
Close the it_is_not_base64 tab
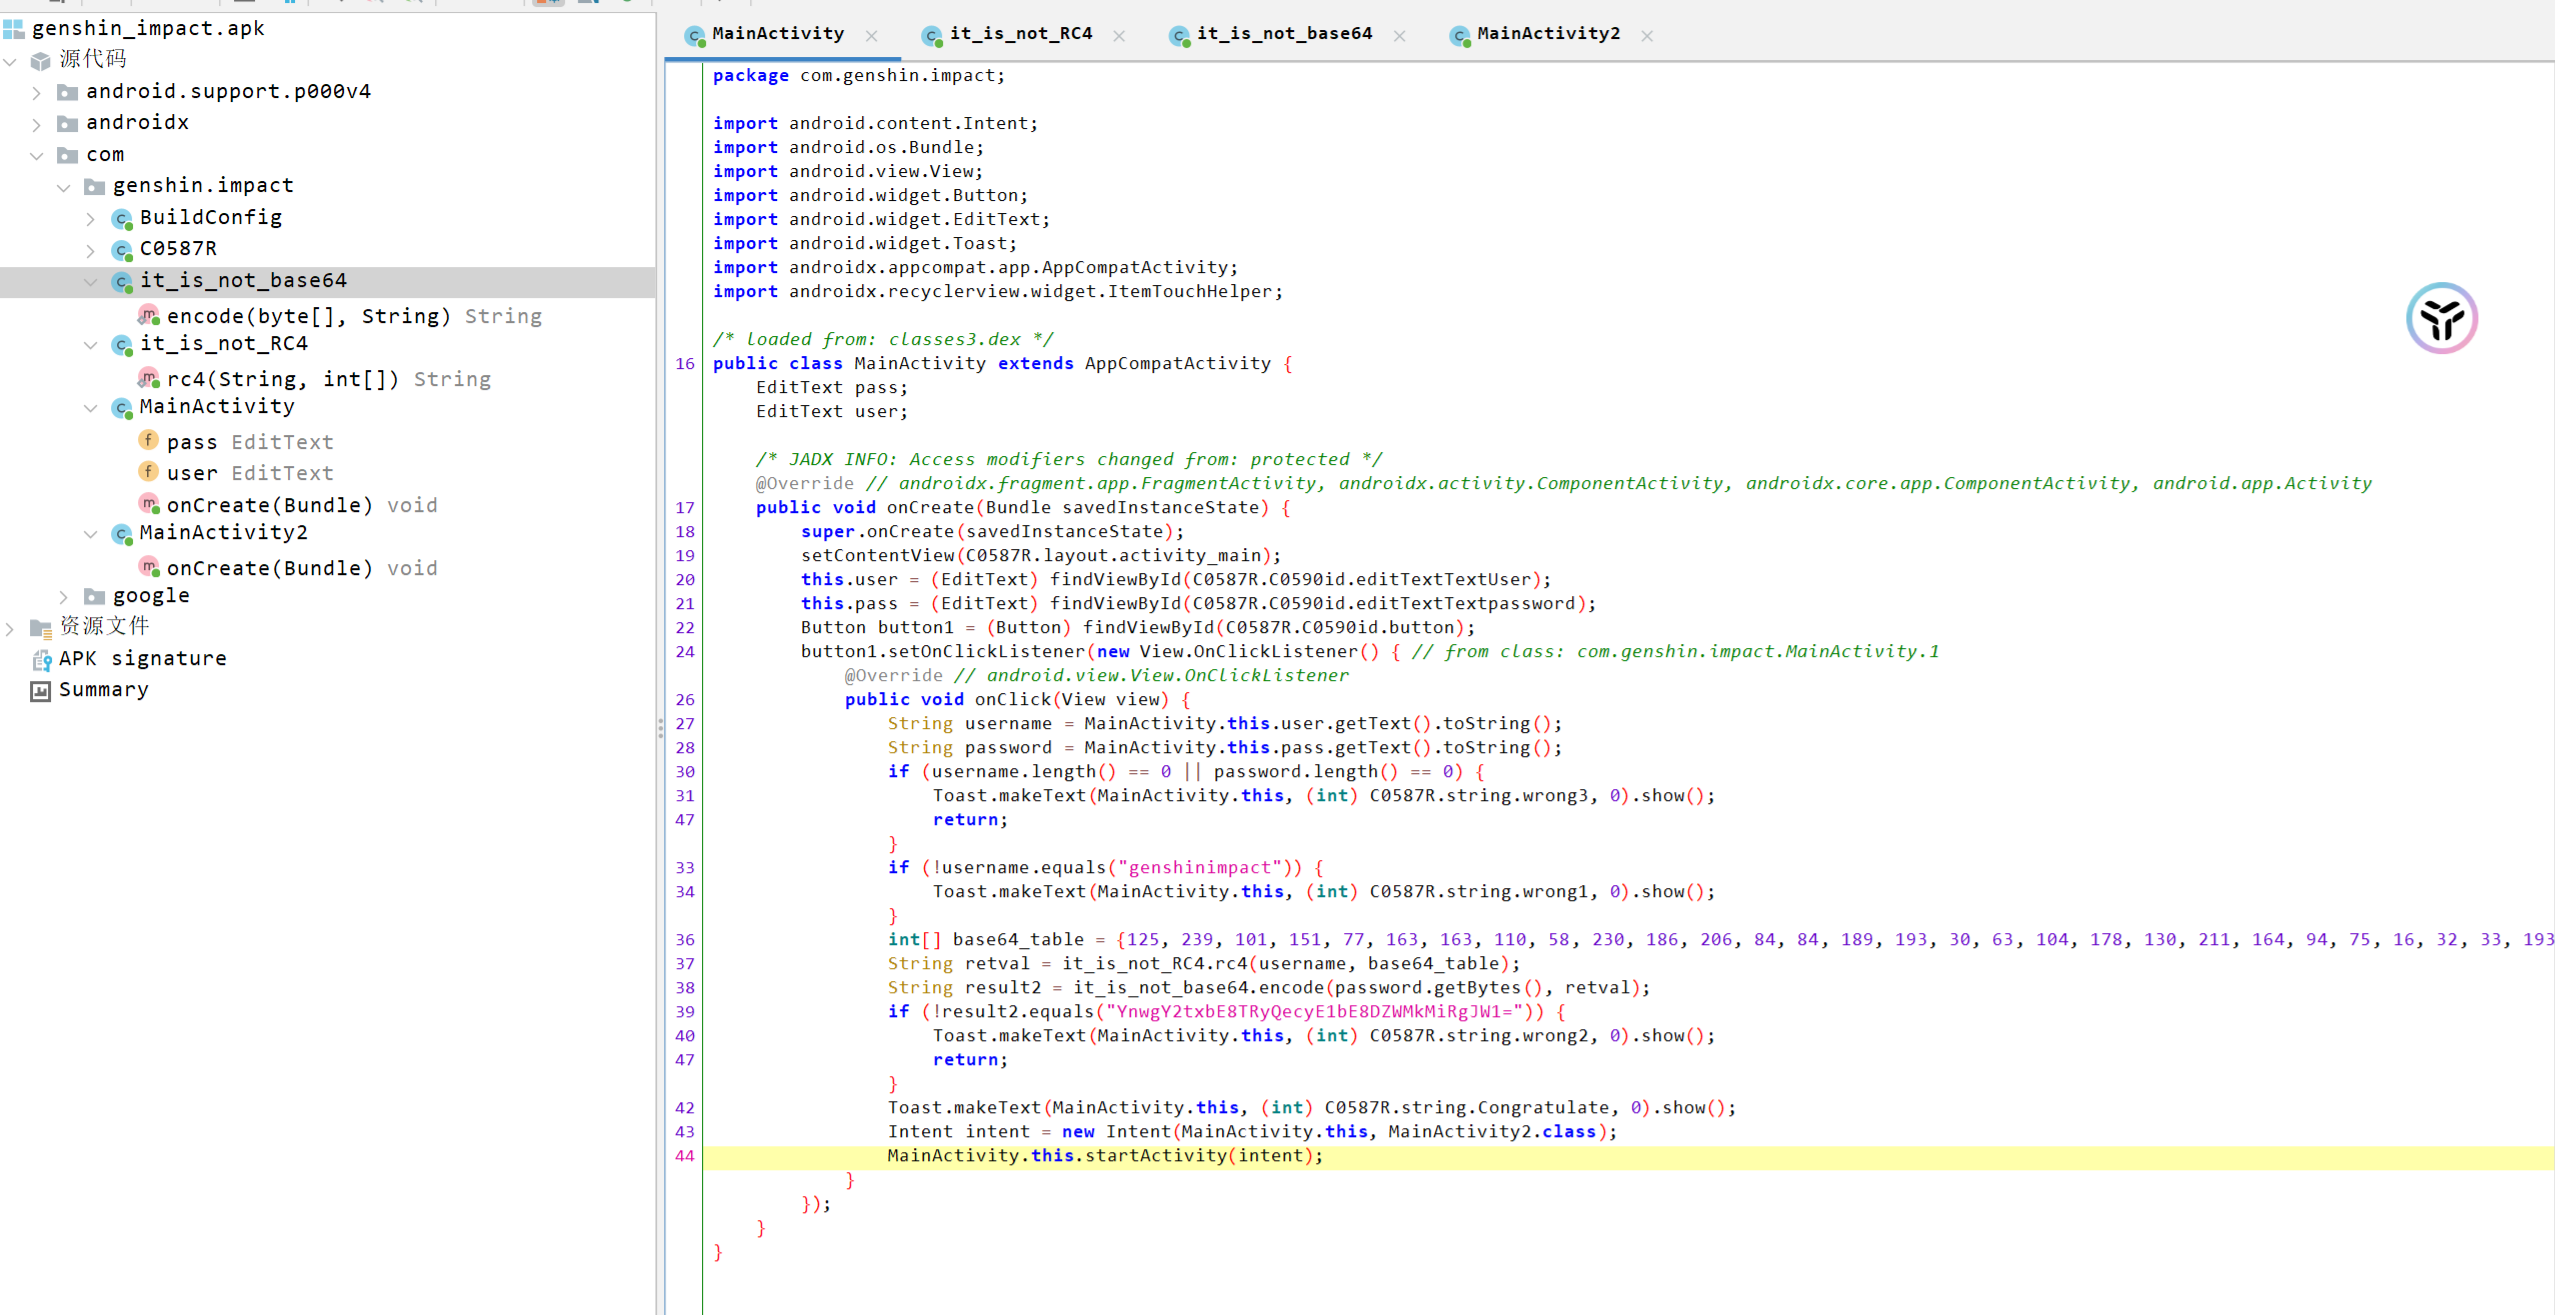(x=1399, y=36)
